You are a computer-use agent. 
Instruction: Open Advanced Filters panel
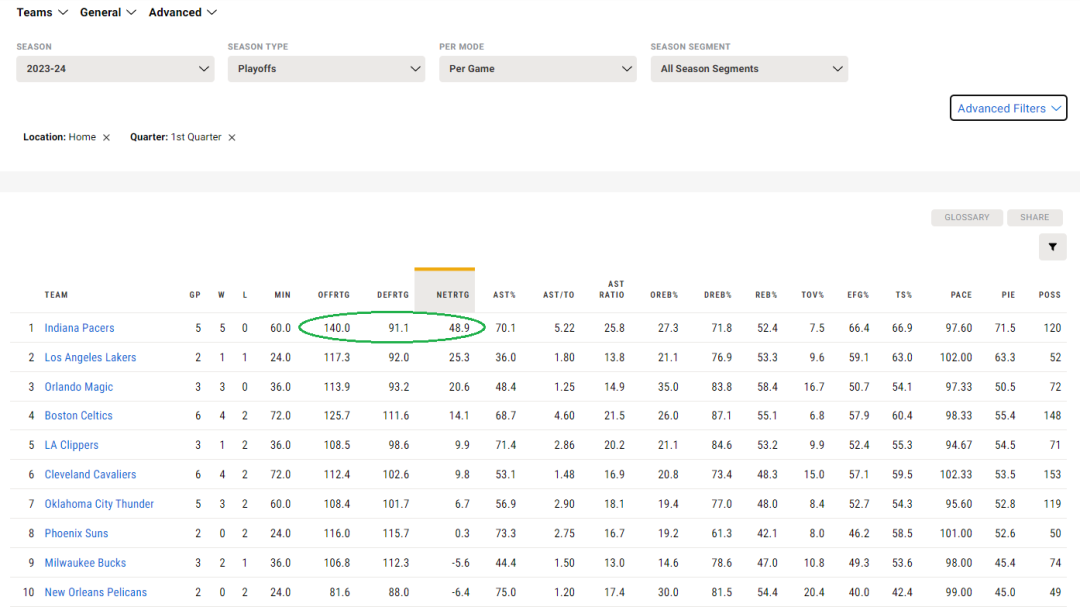(1008, 108)
